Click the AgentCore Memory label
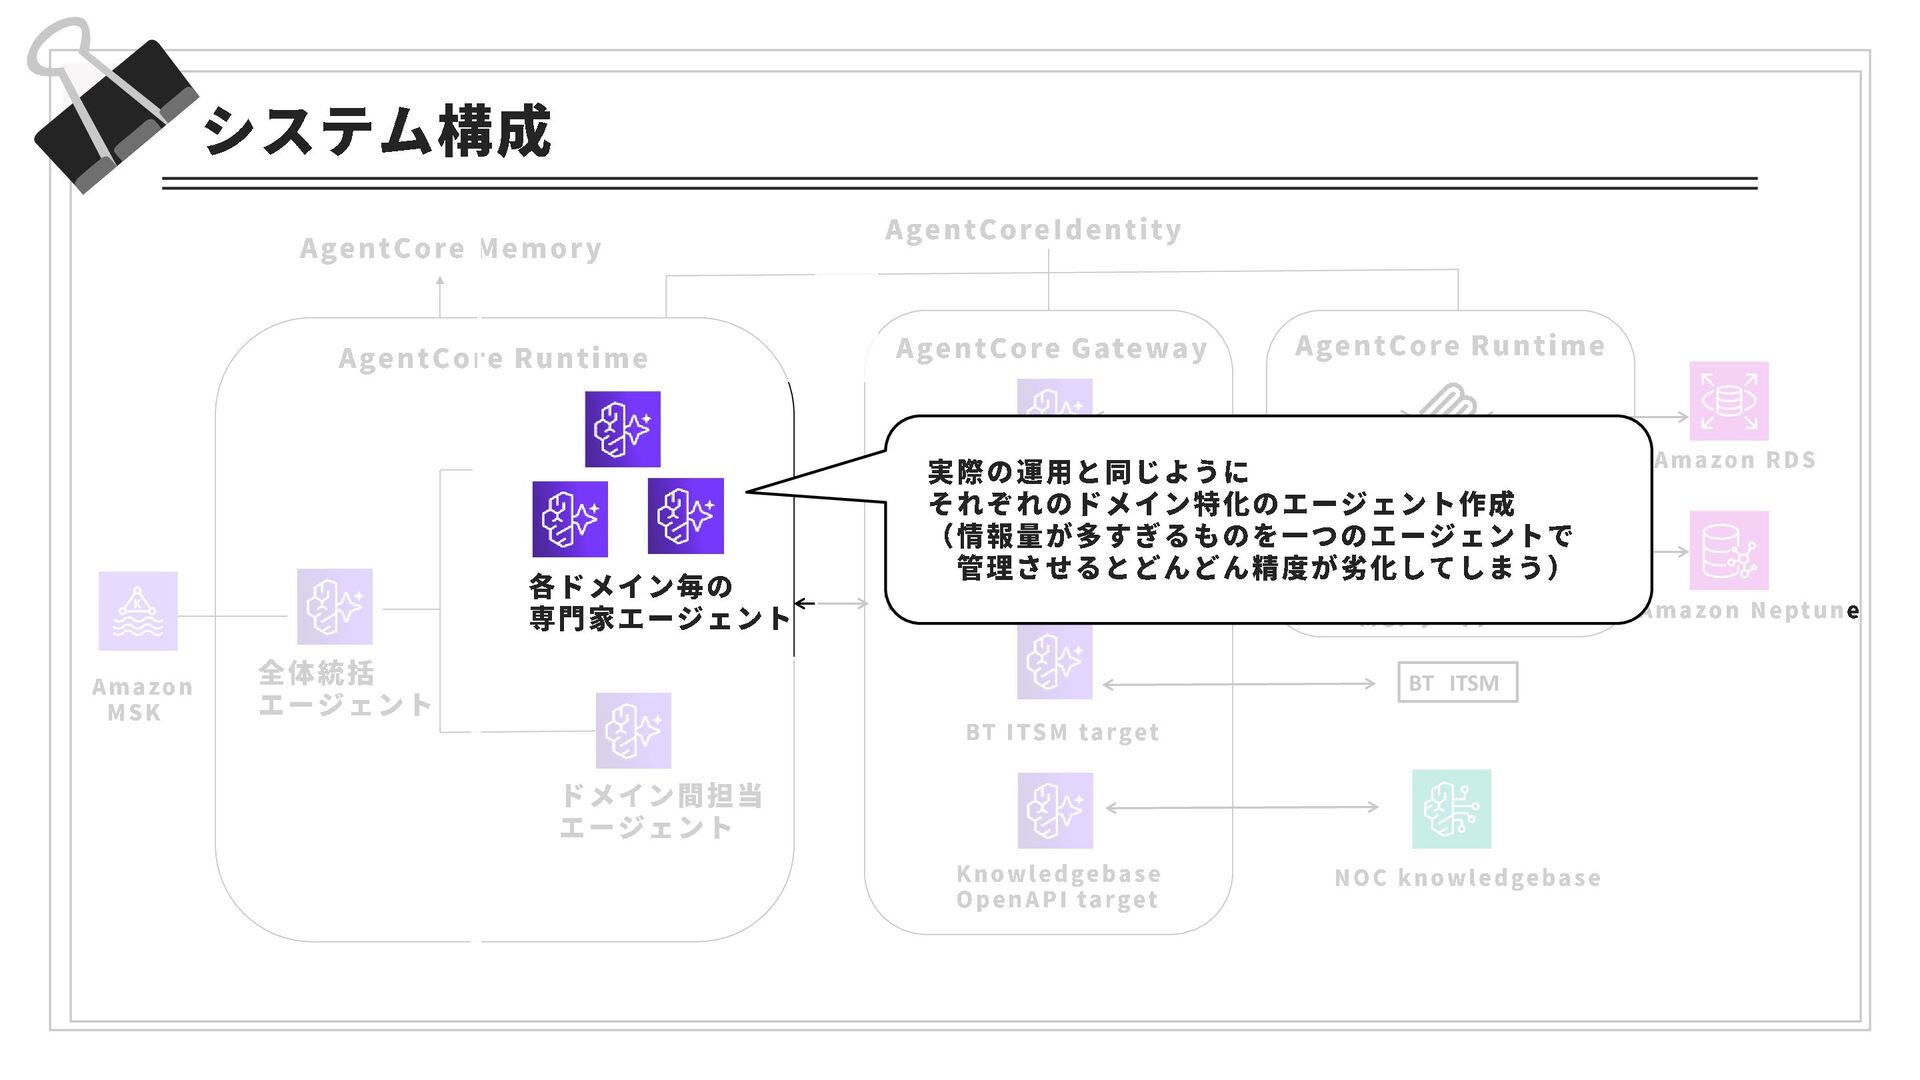 [x=450, y=248]
